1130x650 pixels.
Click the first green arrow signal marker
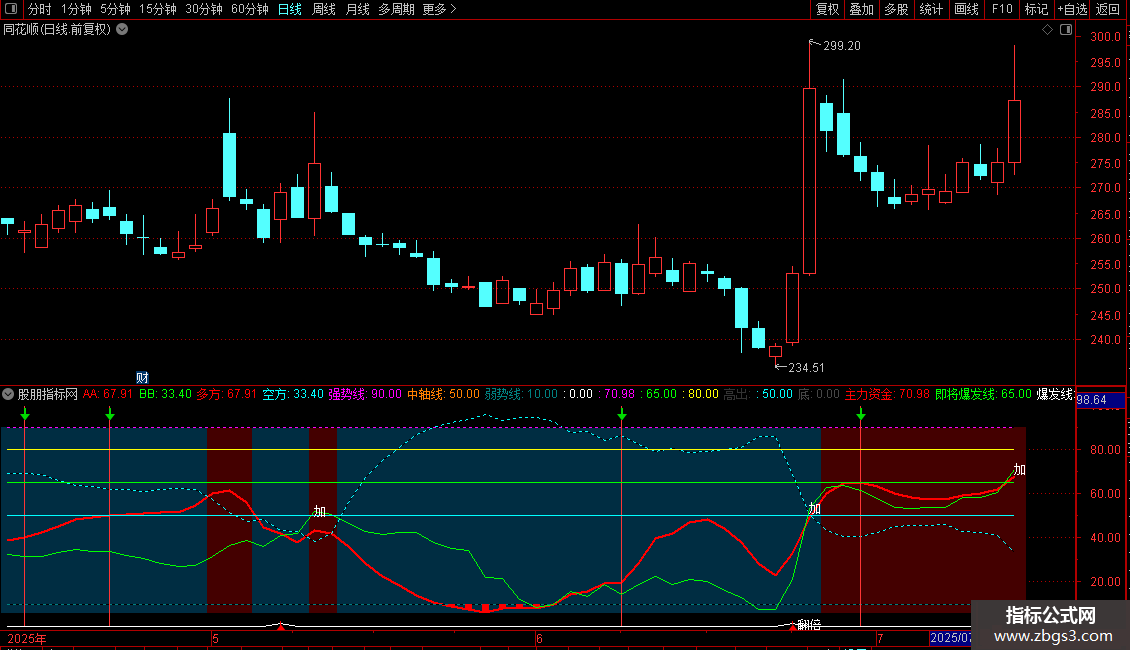coord(25,414)
